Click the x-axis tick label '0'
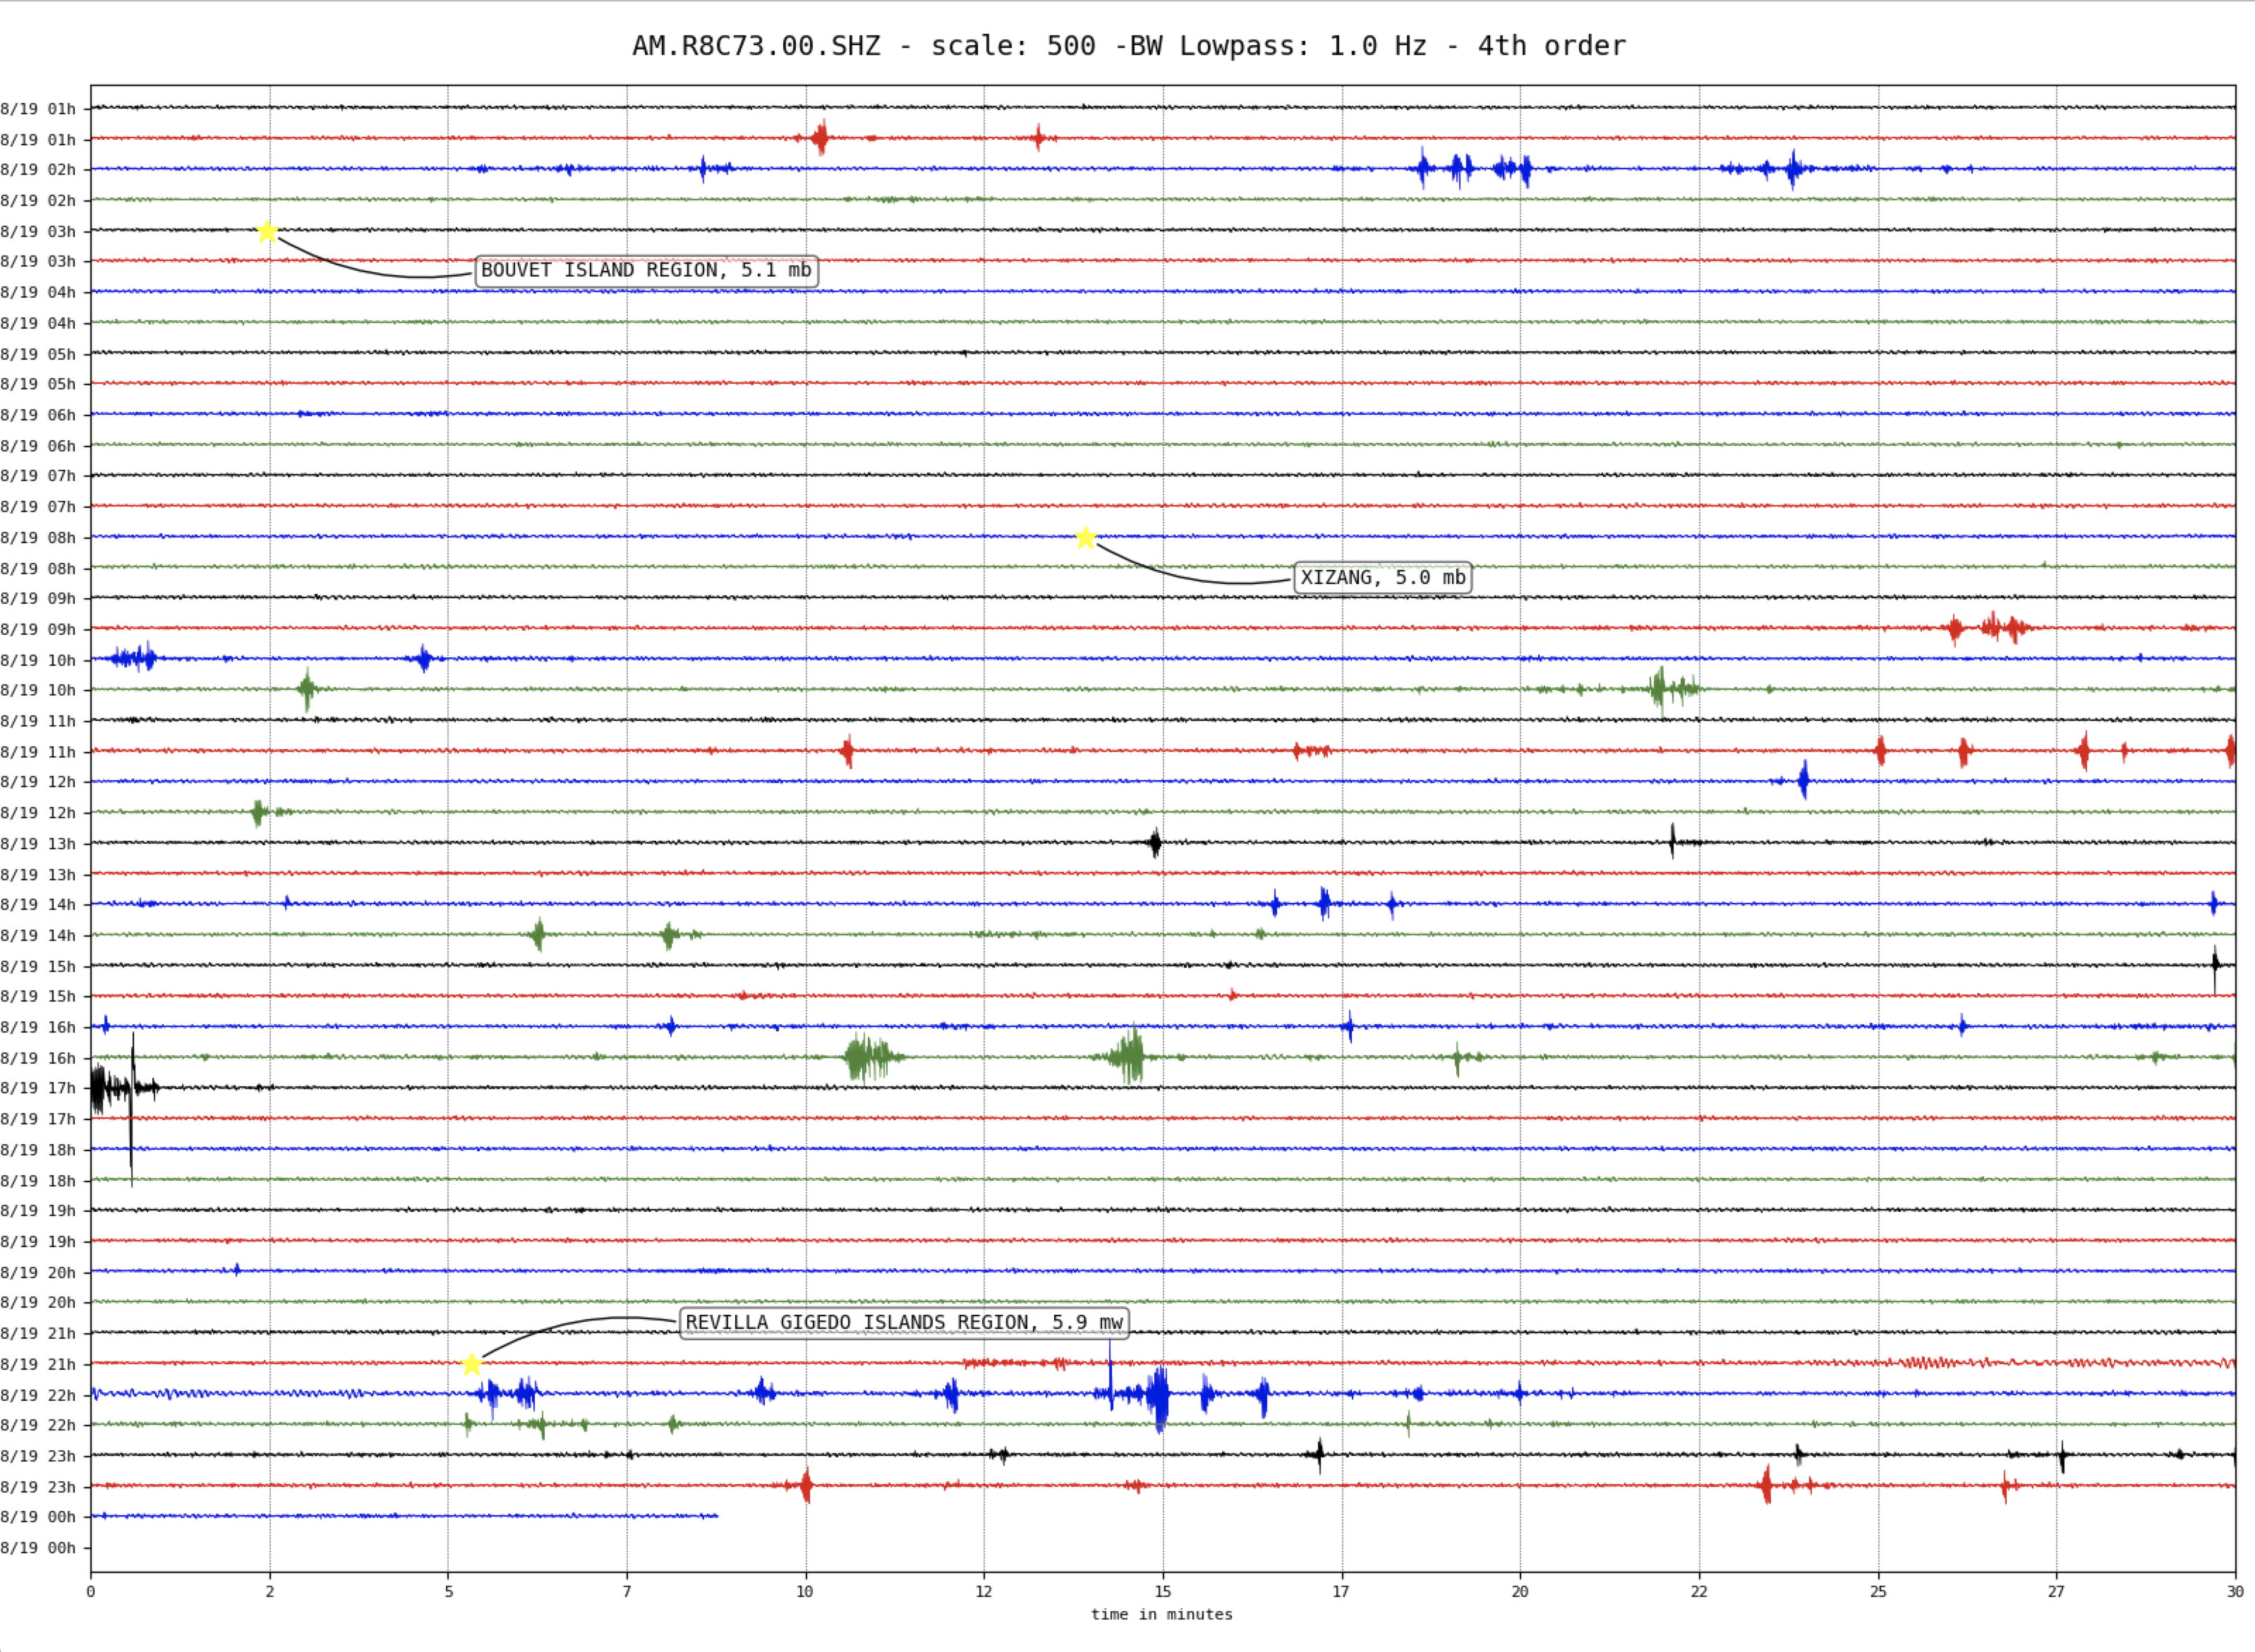 coord(91,1592)
